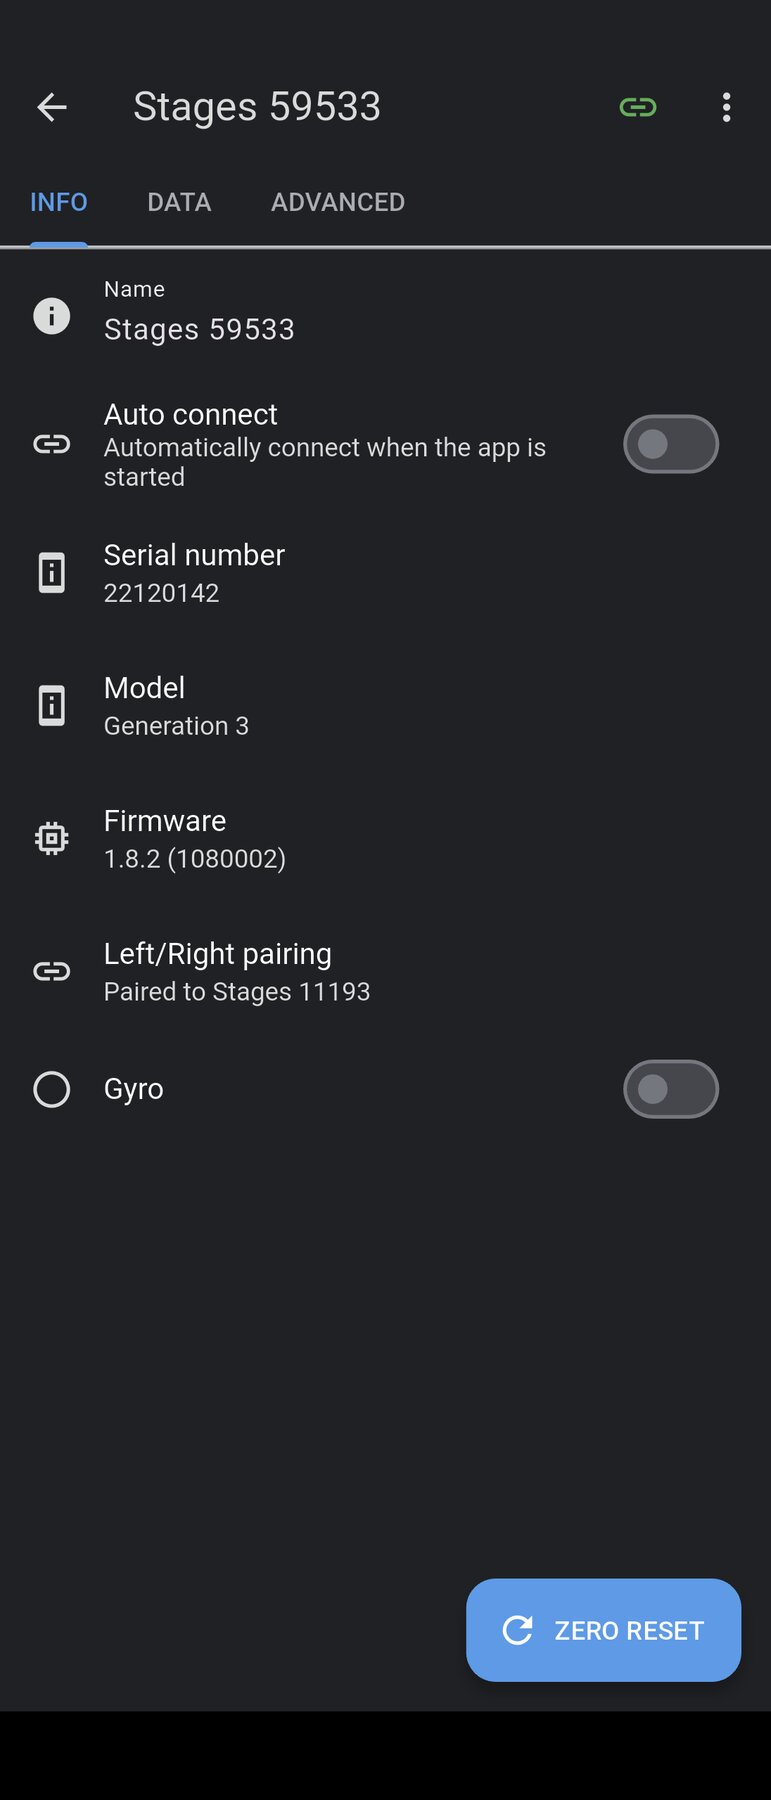771x1800 pixels.
Task: Click the Model device icon
Action: pyautogui.click(x=52, y=706)
